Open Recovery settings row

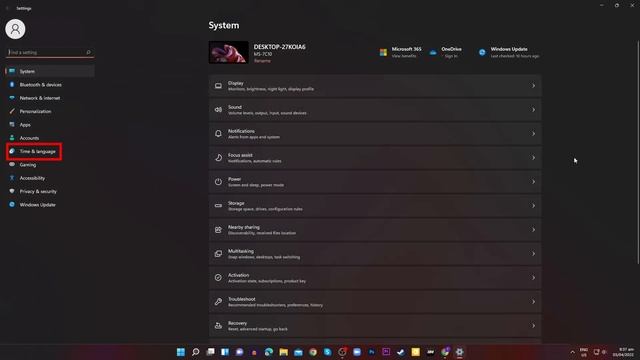point(375,326)
